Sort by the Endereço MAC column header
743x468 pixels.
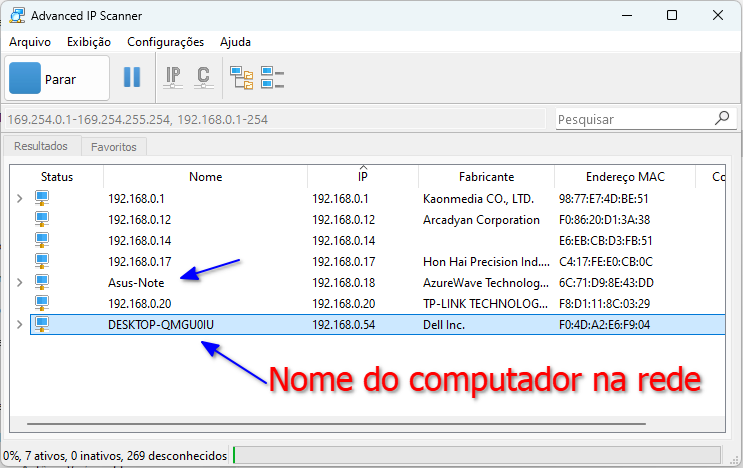(x=625, y=177)
